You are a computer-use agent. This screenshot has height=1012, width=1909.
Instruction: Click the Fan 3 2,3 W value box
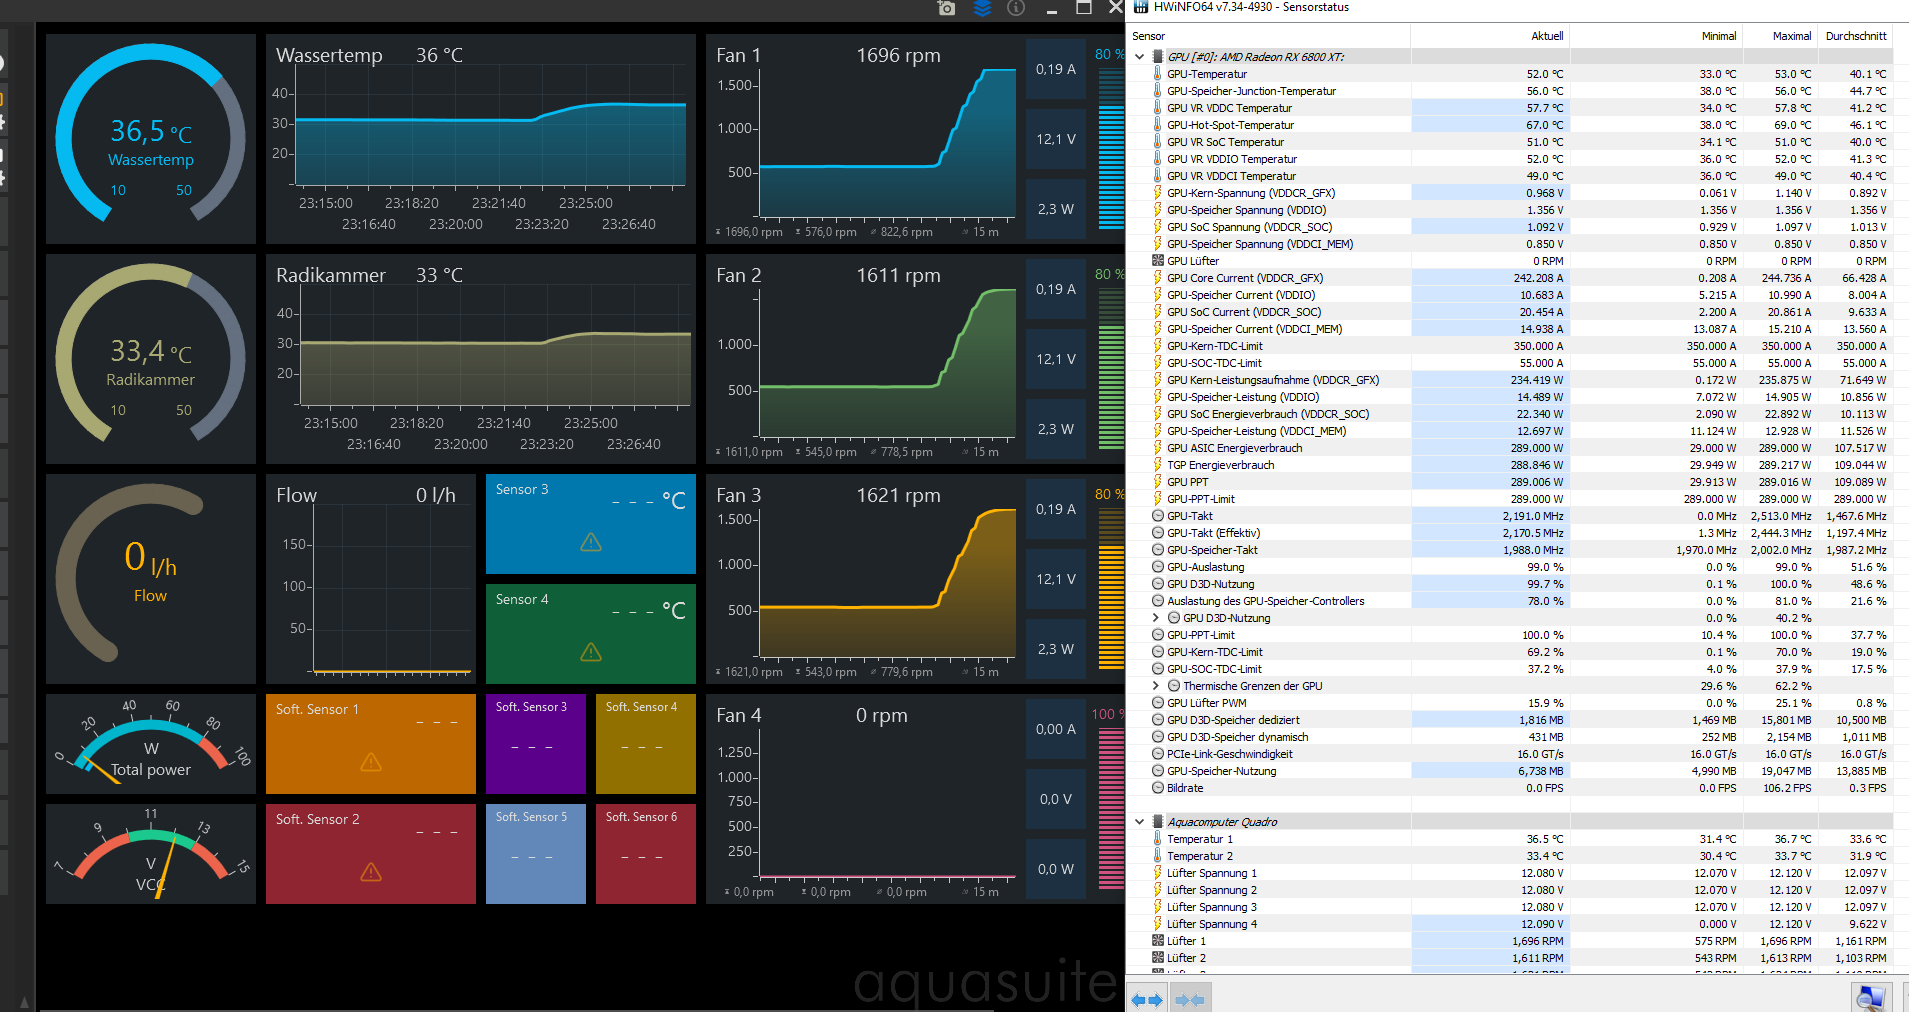[x=1056, y=649]
